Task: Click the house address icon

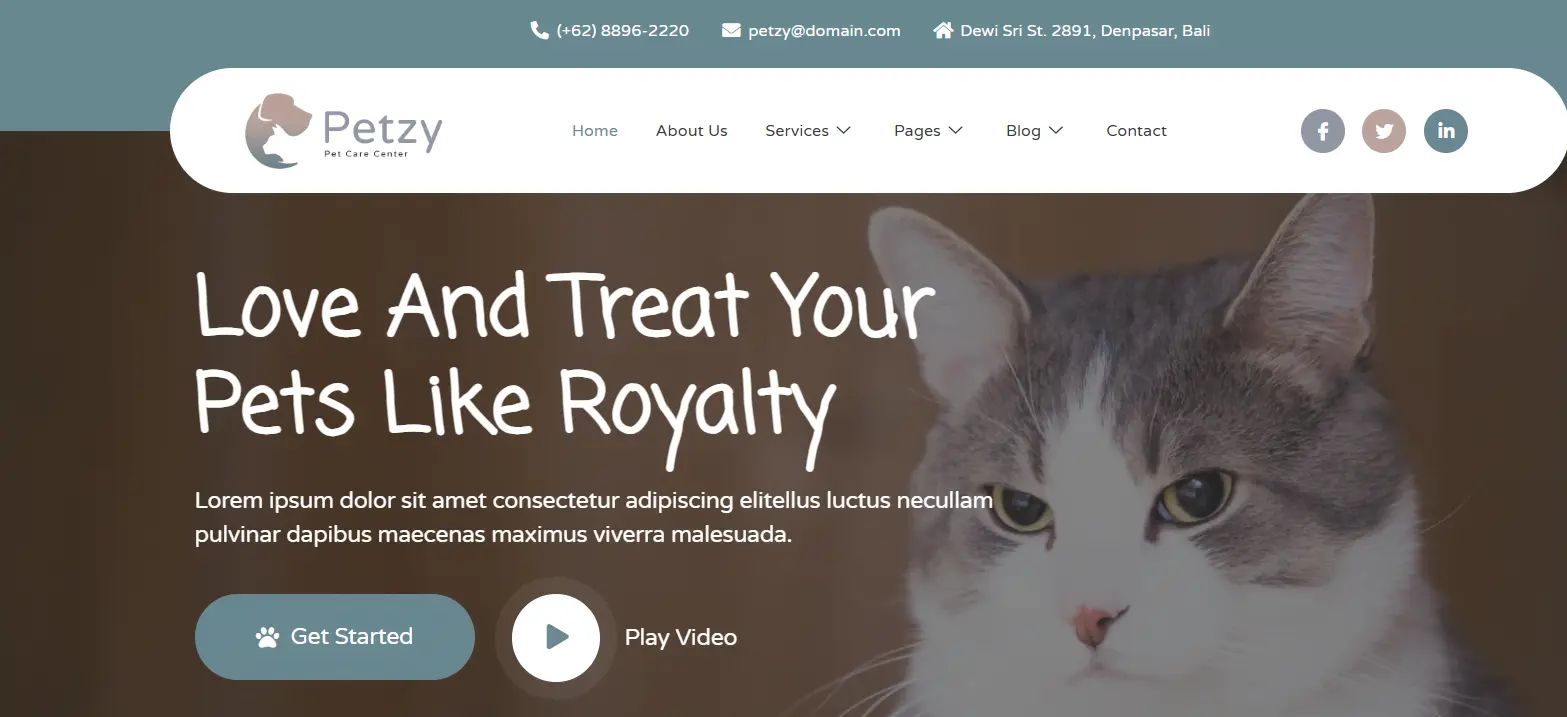Action: pos(943,31)
